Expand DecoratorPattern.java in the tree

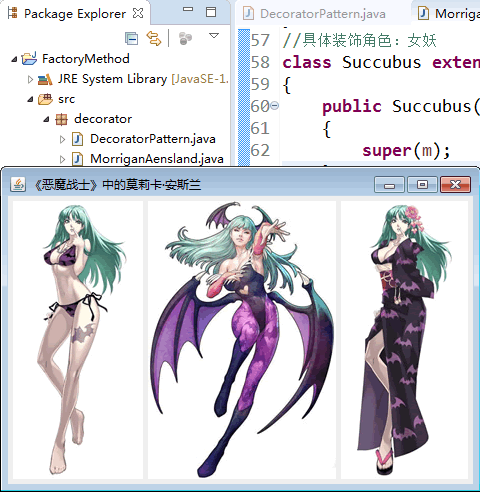(62, 139)
